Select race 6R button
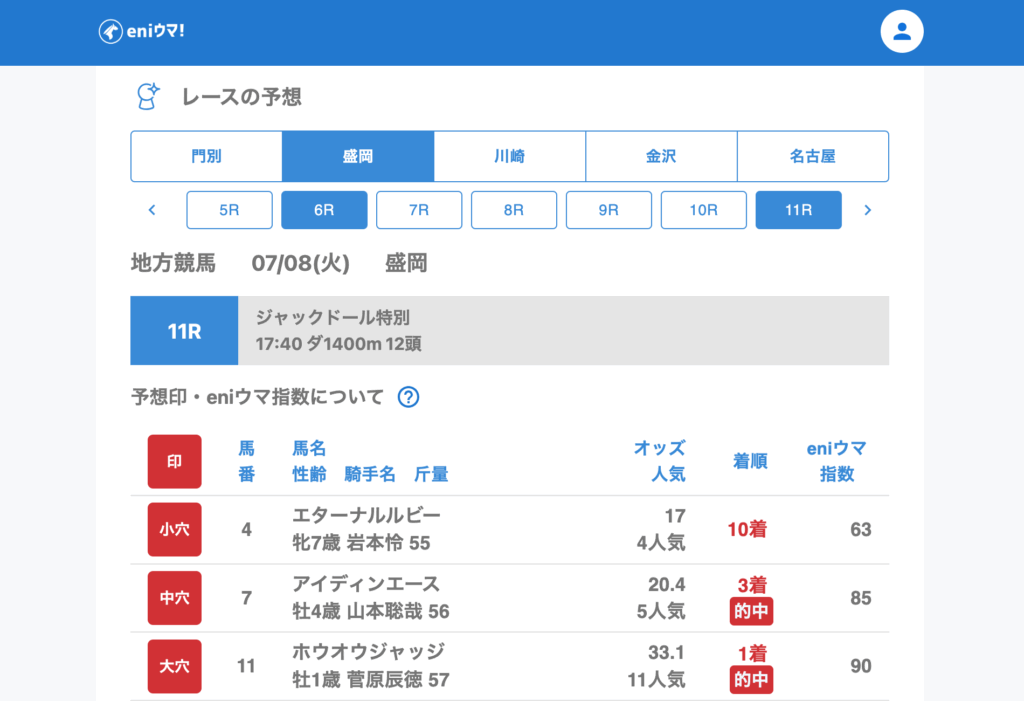The height and width of the screenshot is (701, 1024). [324, 210]
